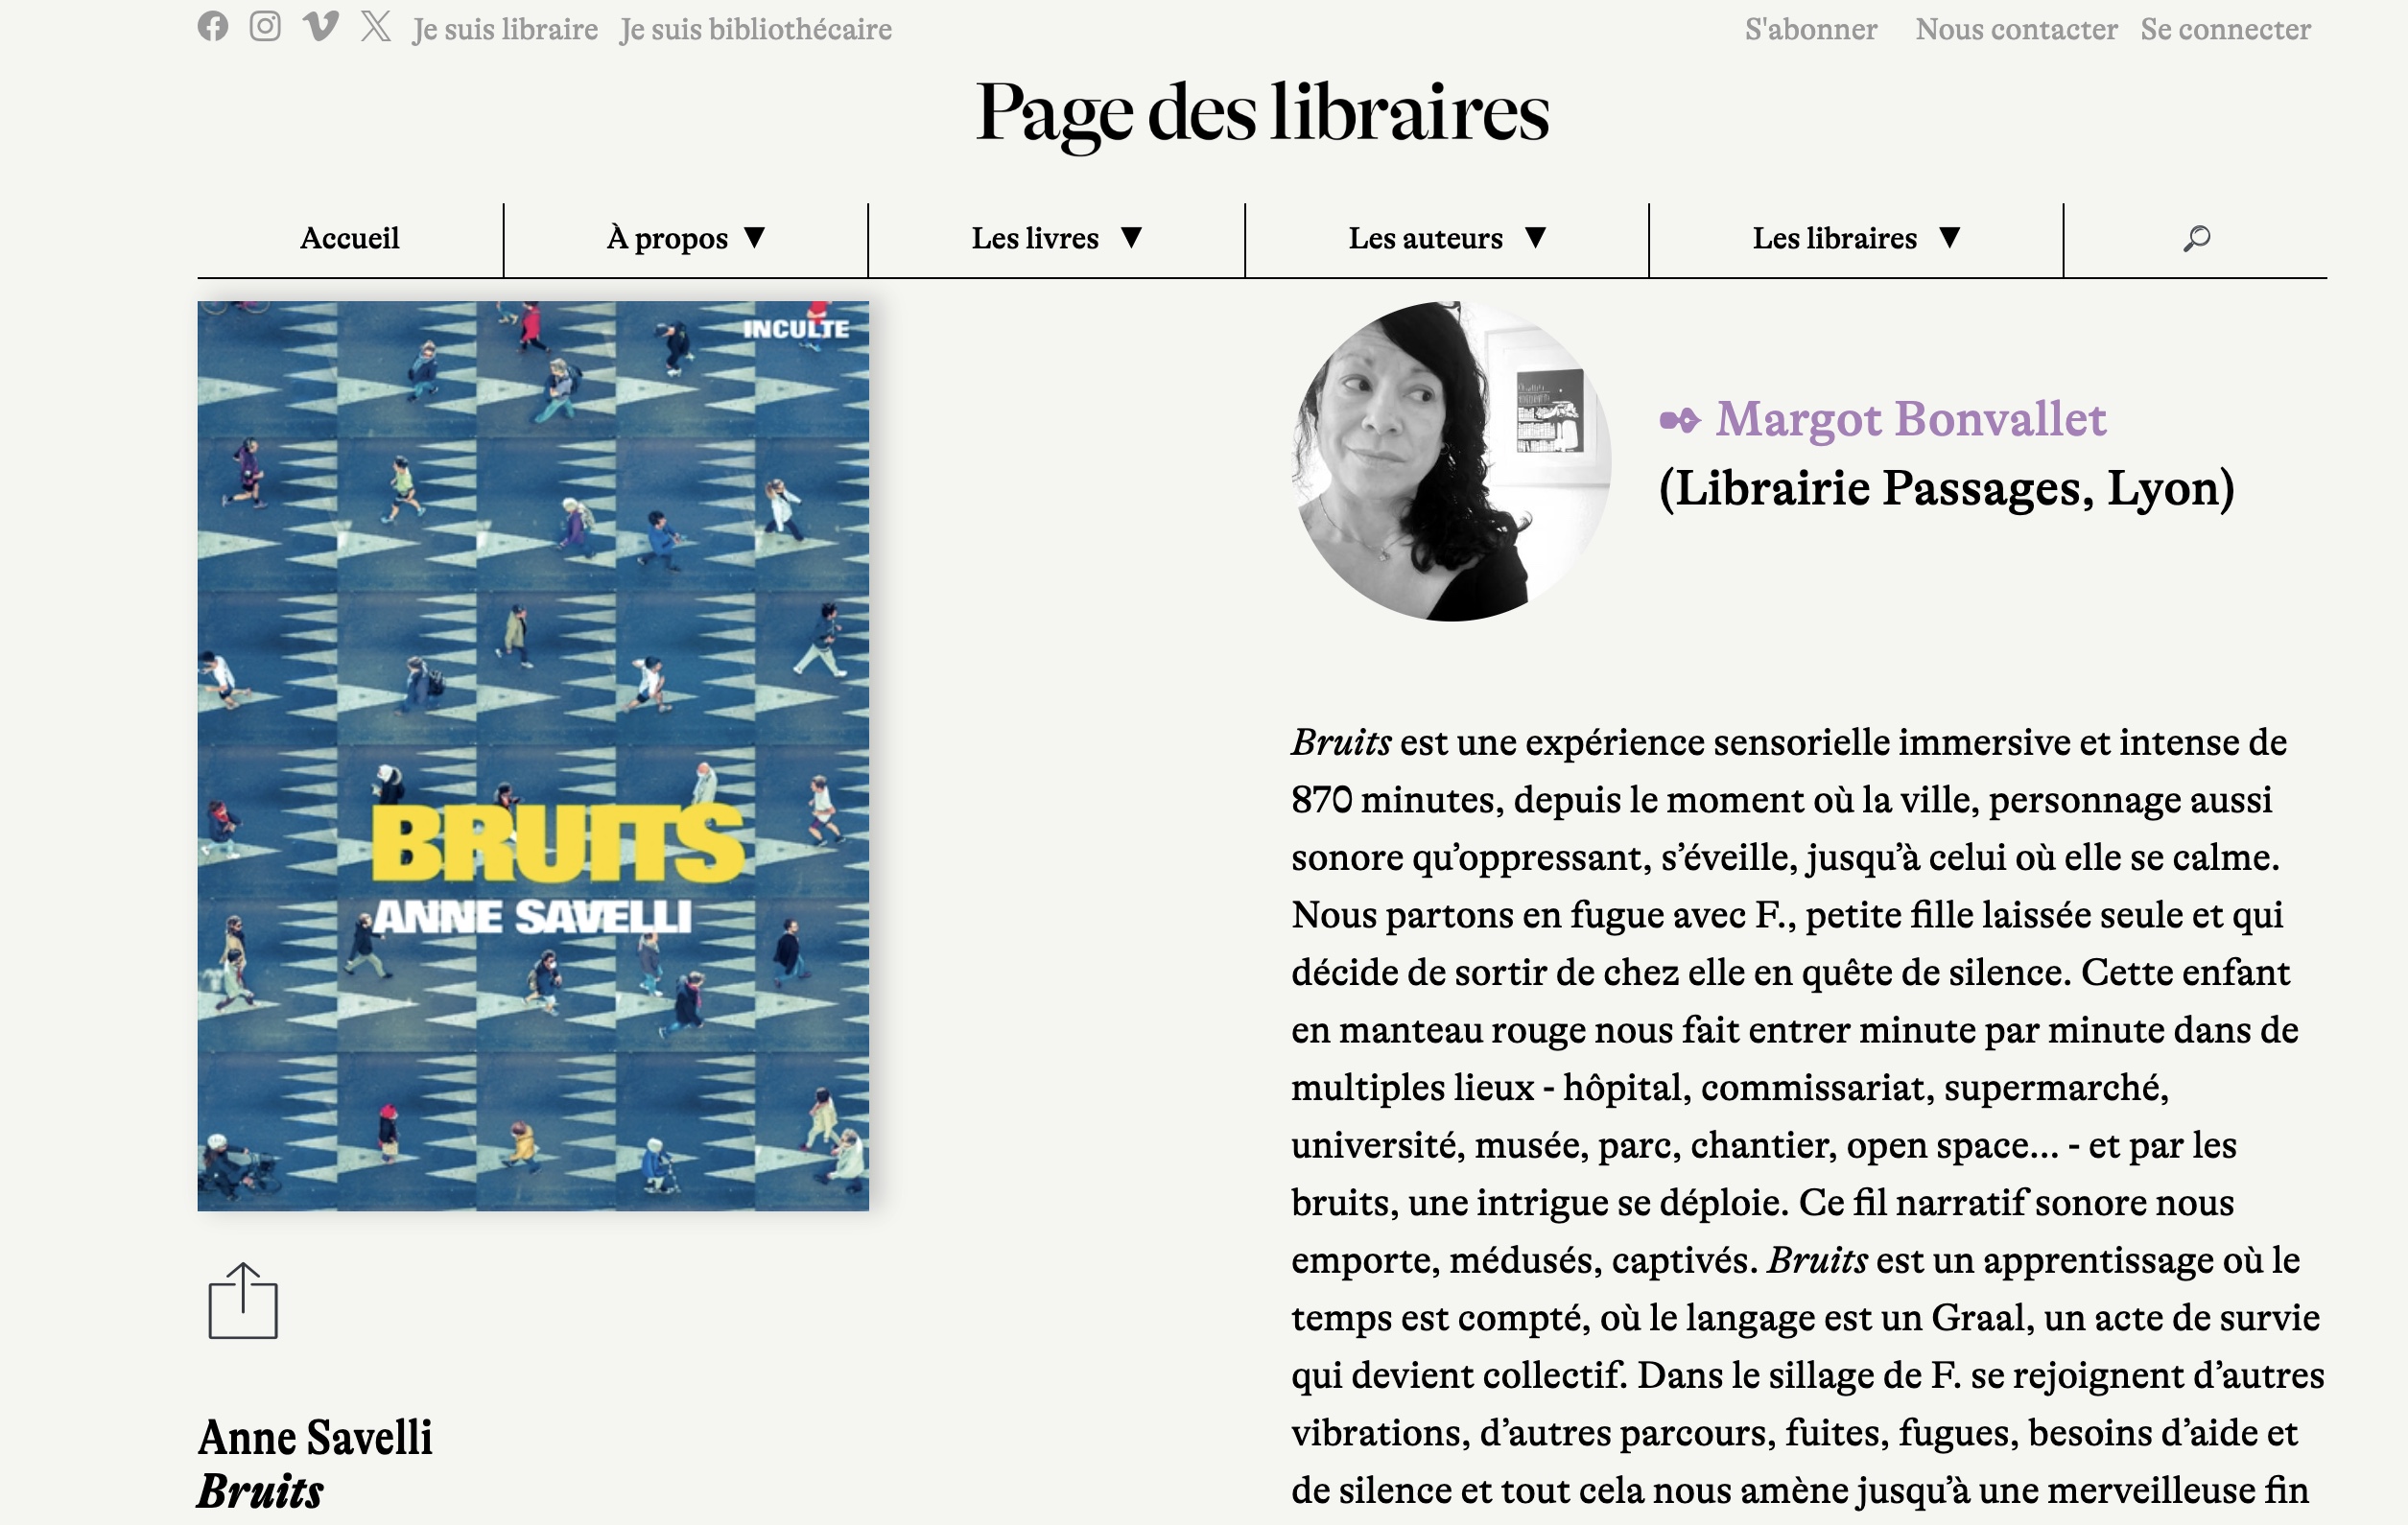Viewport: 2408px width, 1525px height.
Task: Click Se connecter to log in
Action: pos(2225,30)
